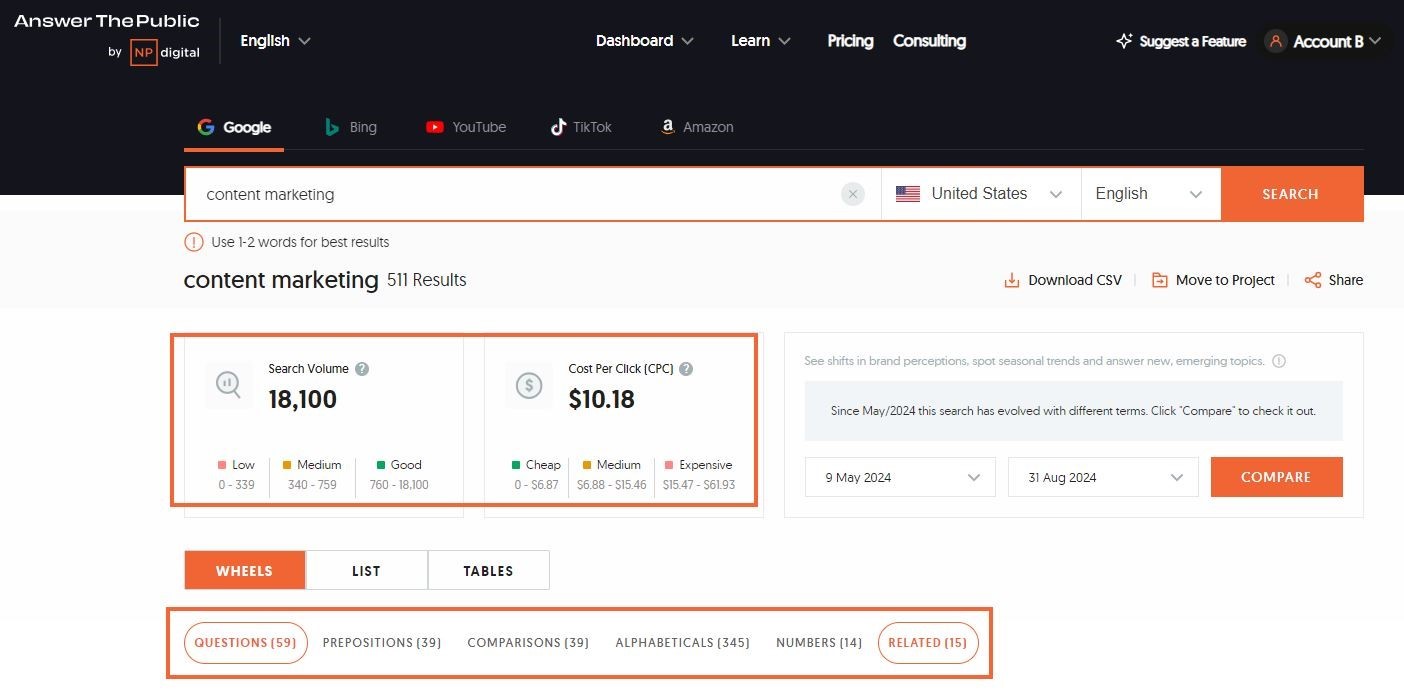Click the $10.18 cost per click value
Image resolution: width=1404 pixels, height=691 pixels.
coord(602,400)
